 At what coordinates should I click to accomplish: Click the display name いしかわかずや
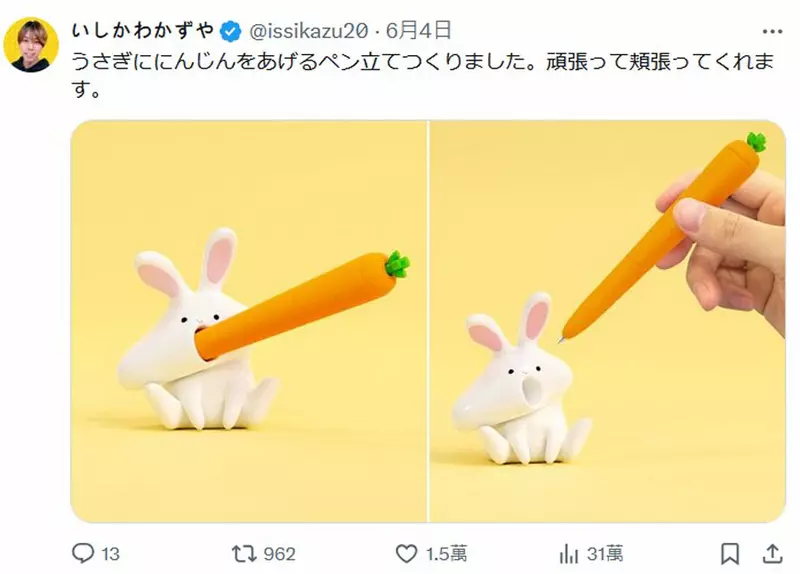(143, 31)
